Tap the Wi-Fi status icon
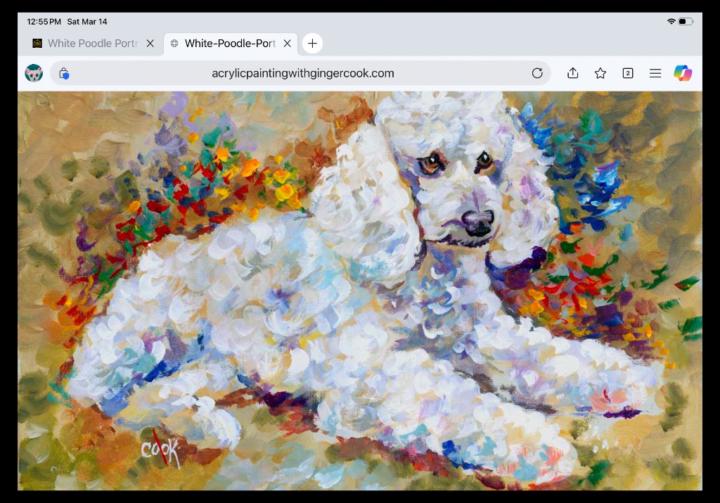This screenshot has width=720, height=503. point(671,21)
